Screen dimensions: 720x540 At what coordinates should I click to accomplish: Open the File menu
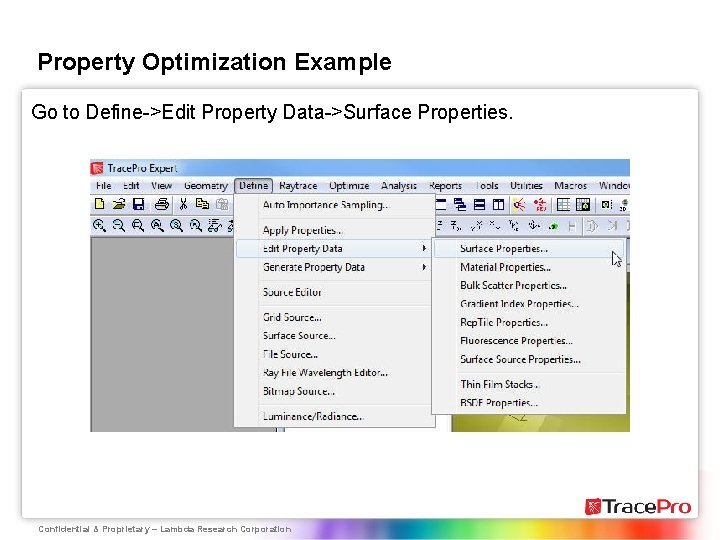(x=104, y=186)
